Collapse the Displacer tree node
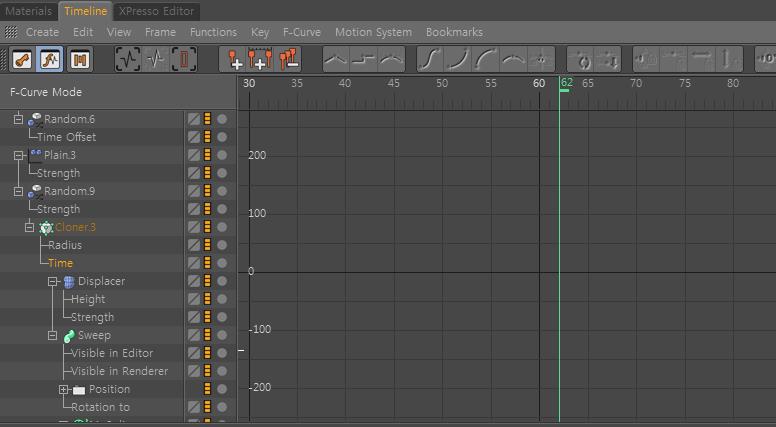This screenshot has height=427, width=776. point(52,281)
